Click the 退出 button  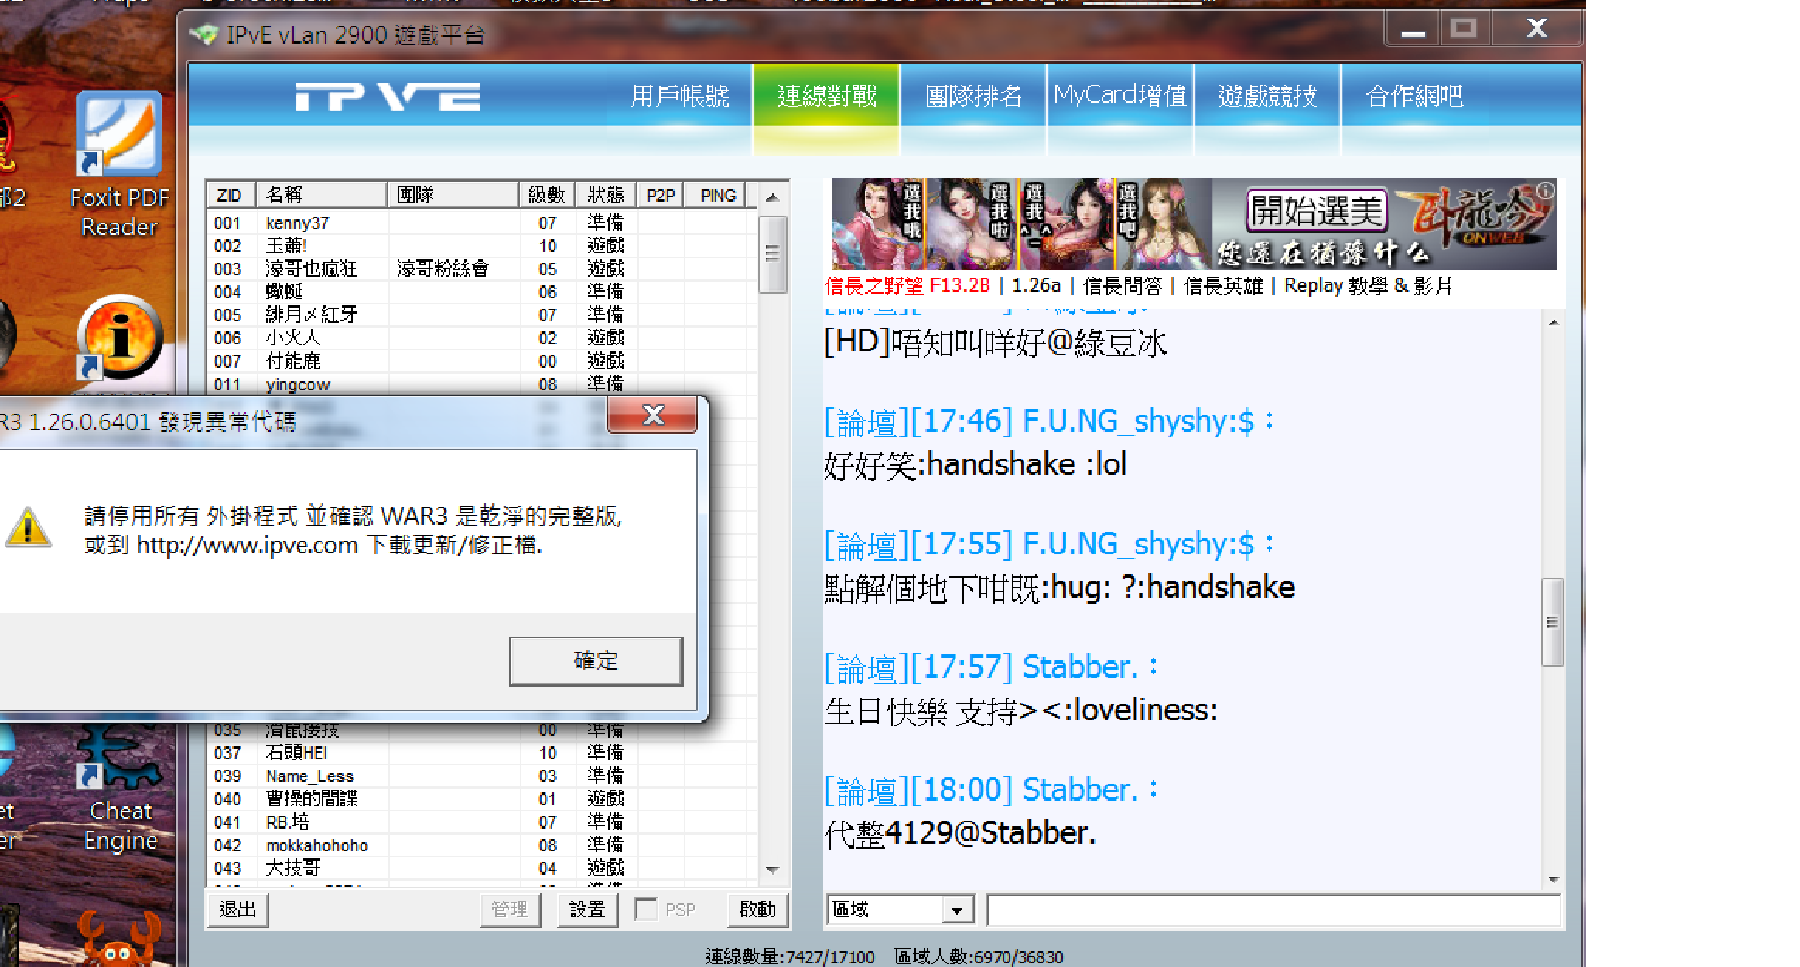238,909
